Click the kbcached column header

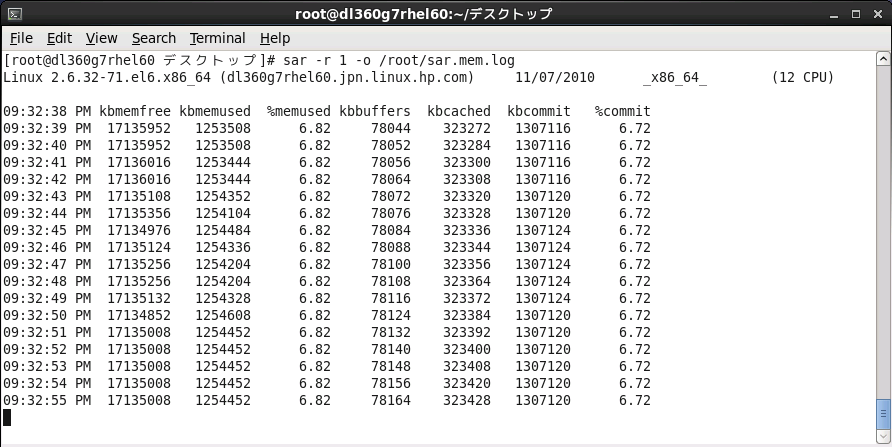coord(459,111)
